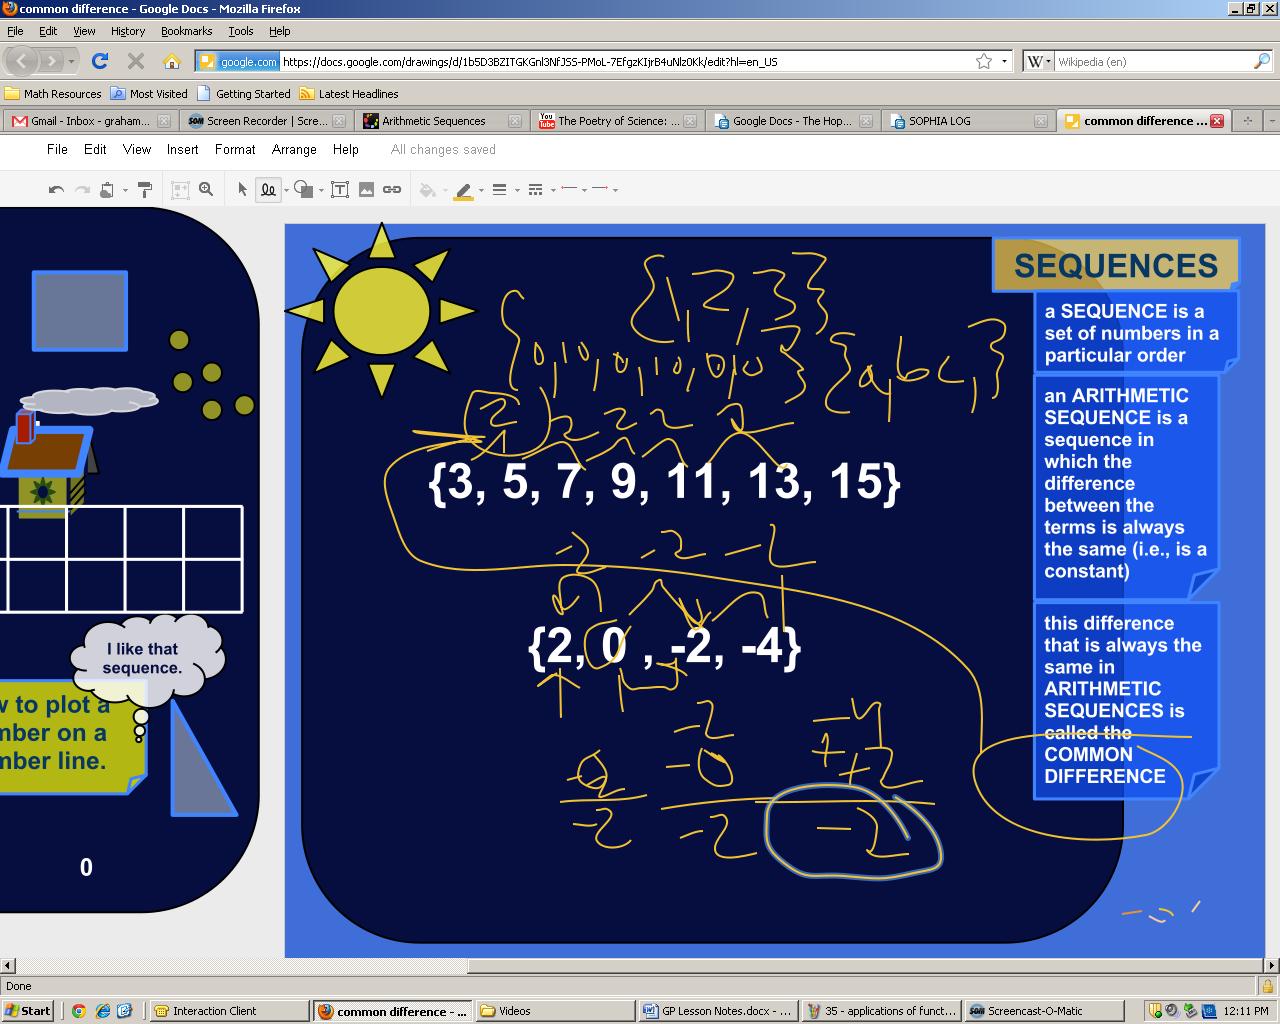The image size is (1280, 1024).
Task: Switch to the Arithmetic Sequences tab
Action: click(433, 121)
